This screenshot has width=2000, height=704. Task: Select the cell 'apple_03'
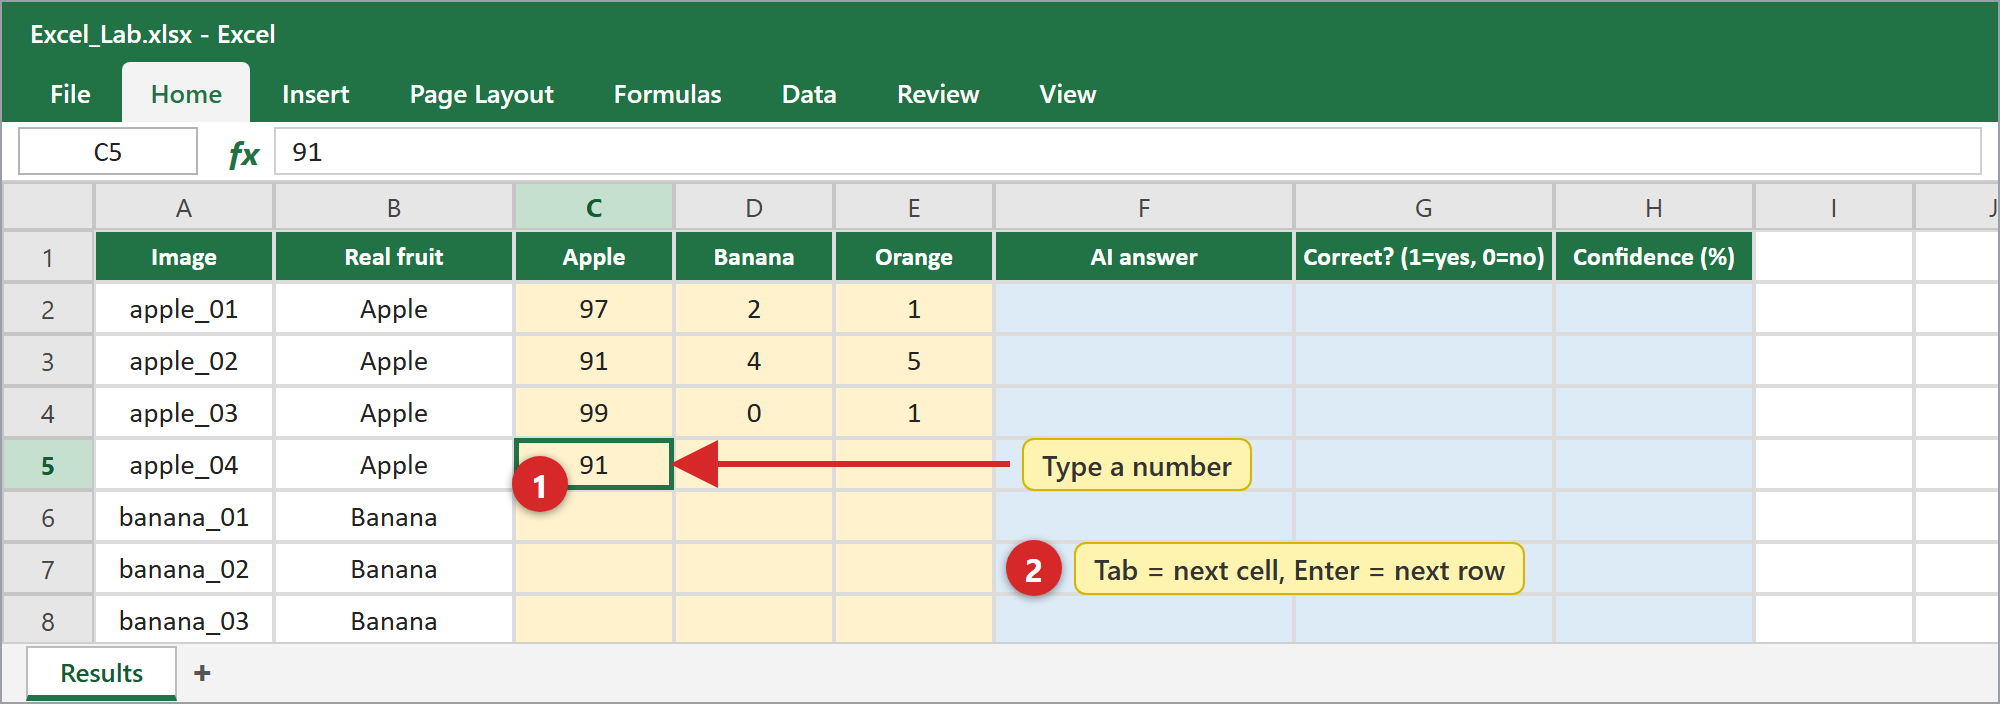coord(184,413)
